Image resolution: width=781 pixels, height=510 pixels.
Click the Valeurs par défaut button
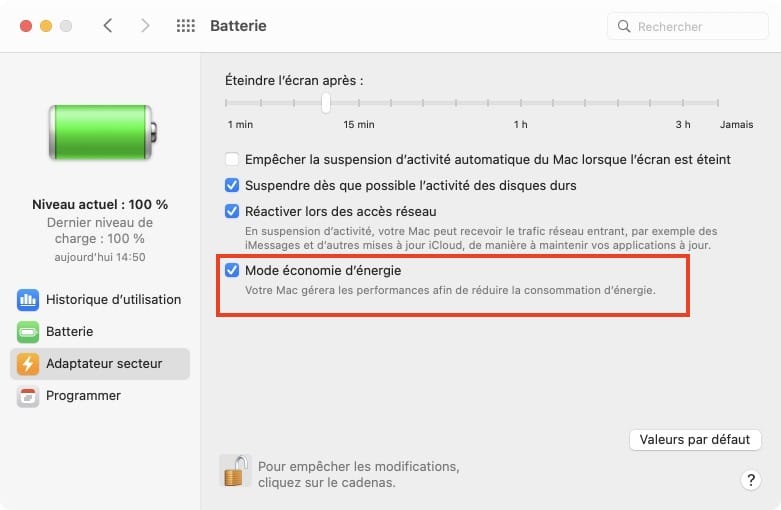click(x=695, y=440)
